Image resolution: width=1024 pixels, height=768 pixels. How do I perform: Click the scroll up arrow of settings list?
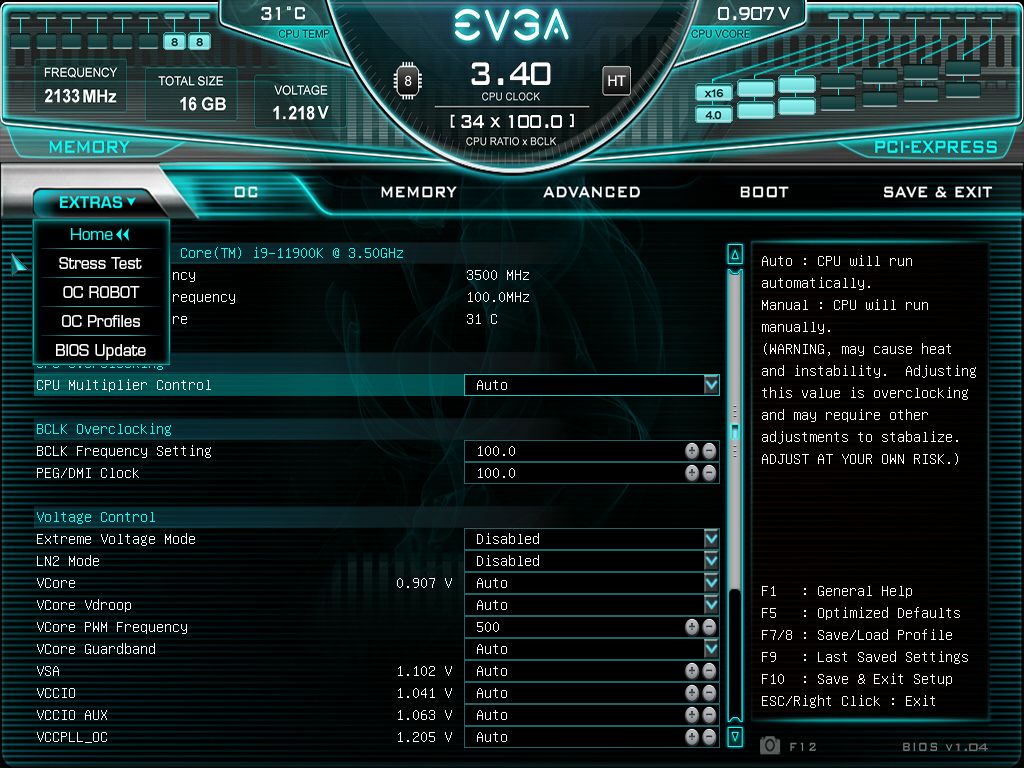click(735, 255)
